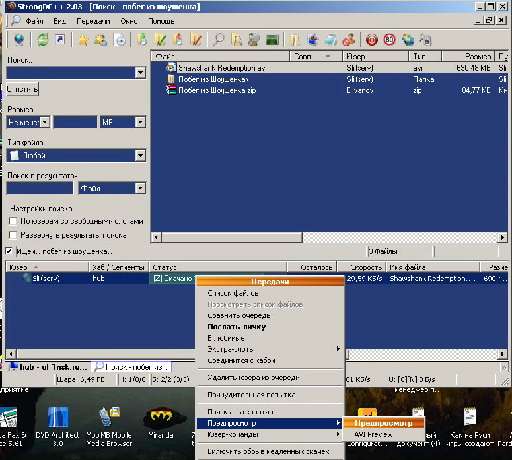Expand the context menu entry above 'Соединиться с хабом'
Screen dimensions: 512x460
point(269,349)
